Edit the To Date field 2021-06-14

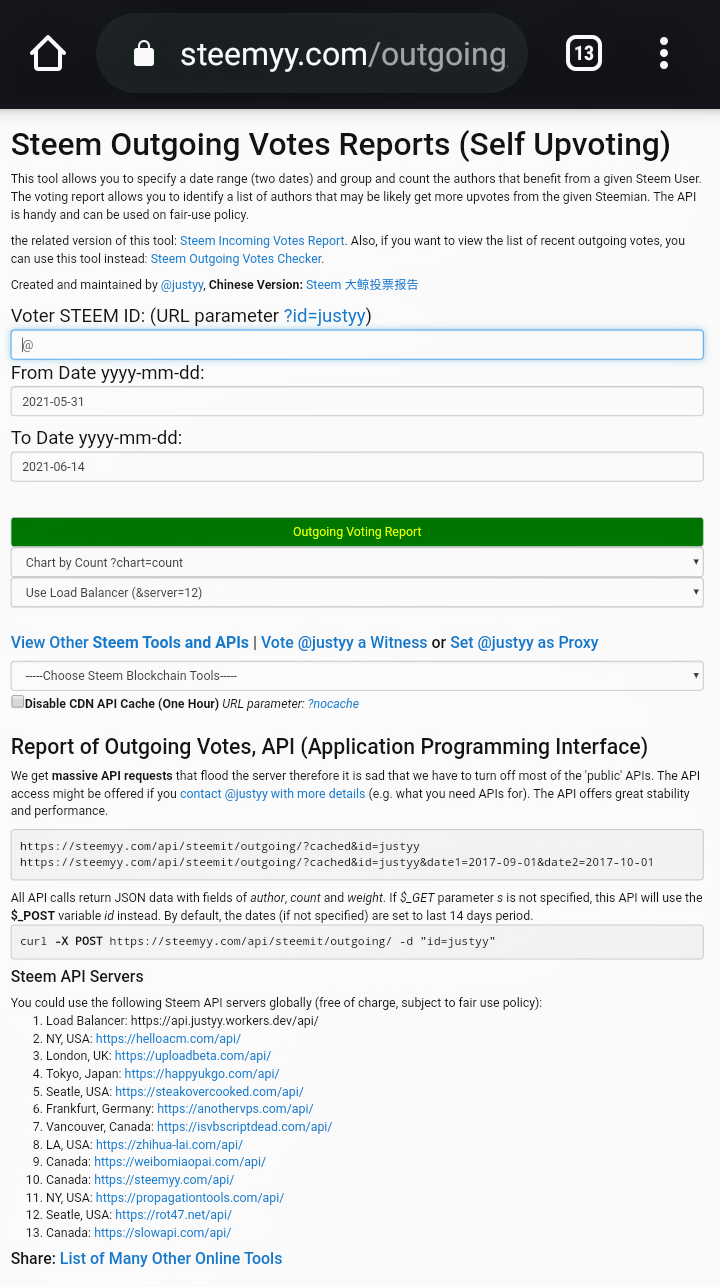(x=357, y=466)
